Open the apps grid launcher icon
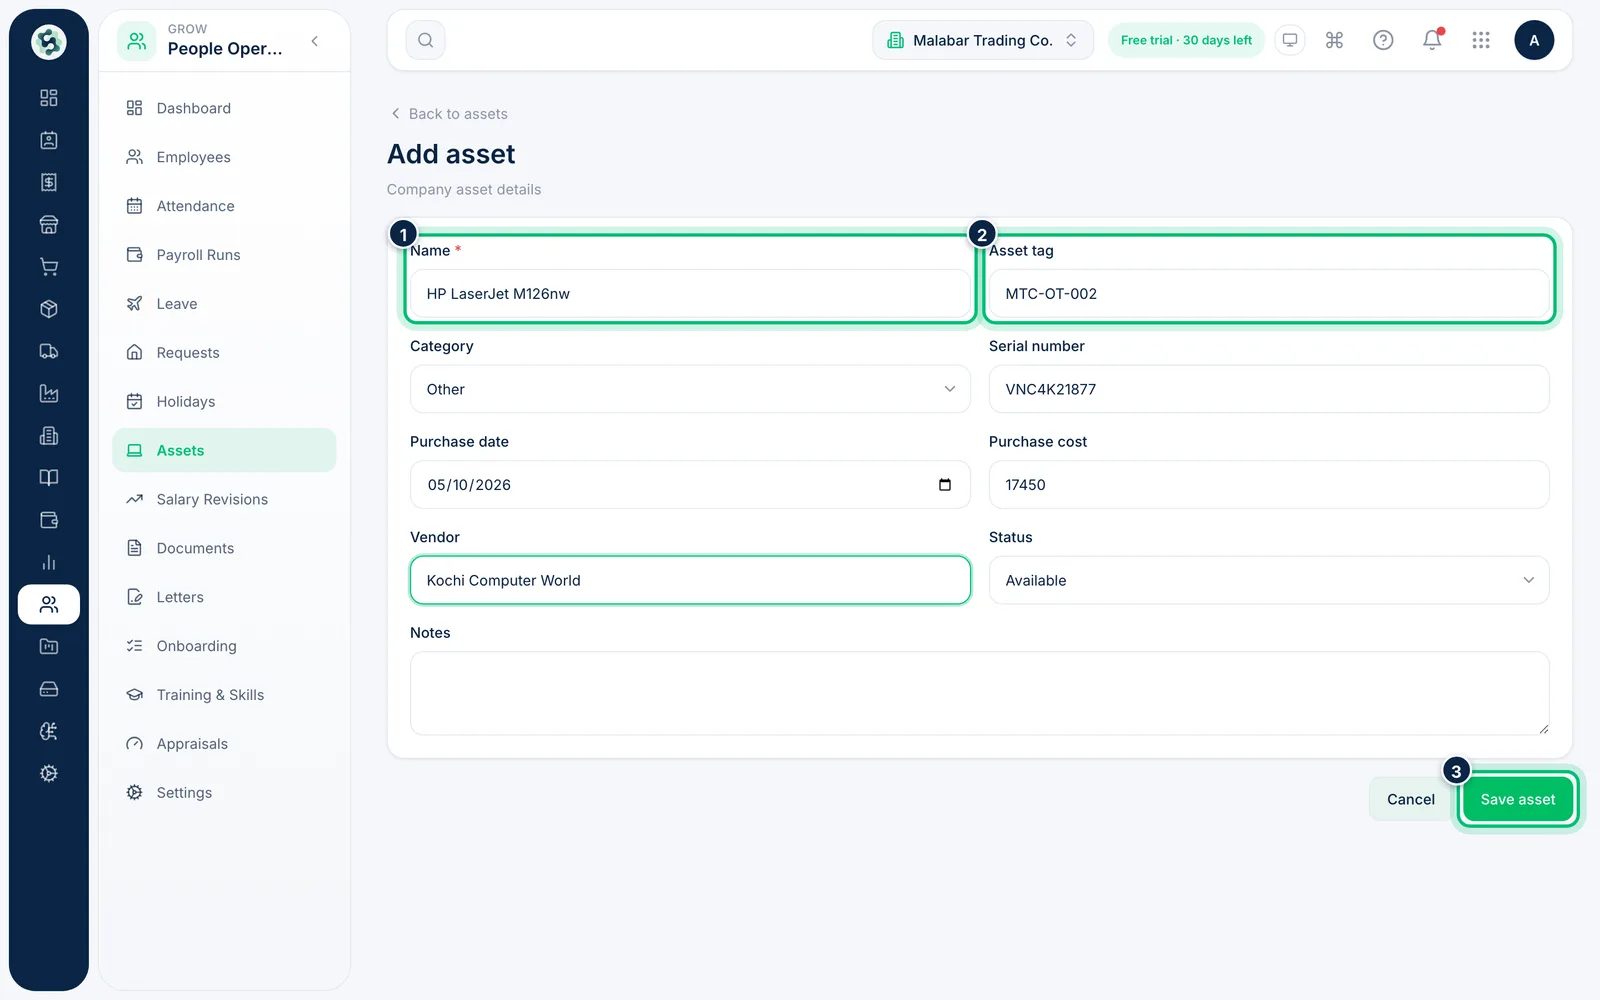Screen dimensions: 1600x1000 click(1481, 40)
